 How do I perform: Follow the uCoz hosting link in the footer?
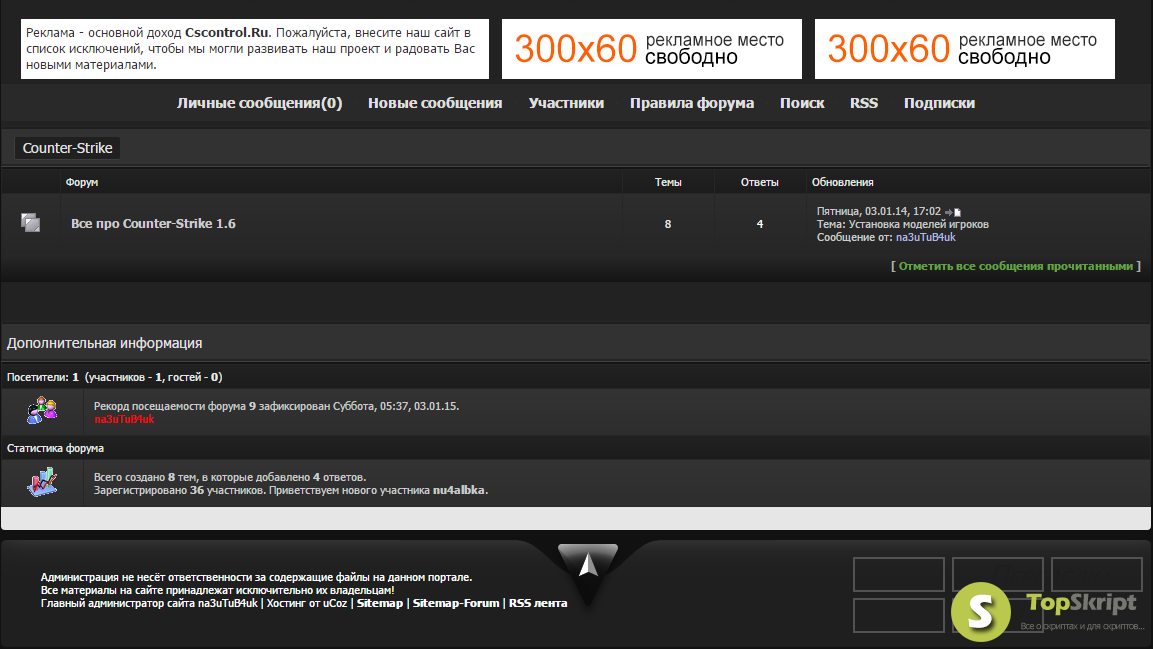click(335, 603)
